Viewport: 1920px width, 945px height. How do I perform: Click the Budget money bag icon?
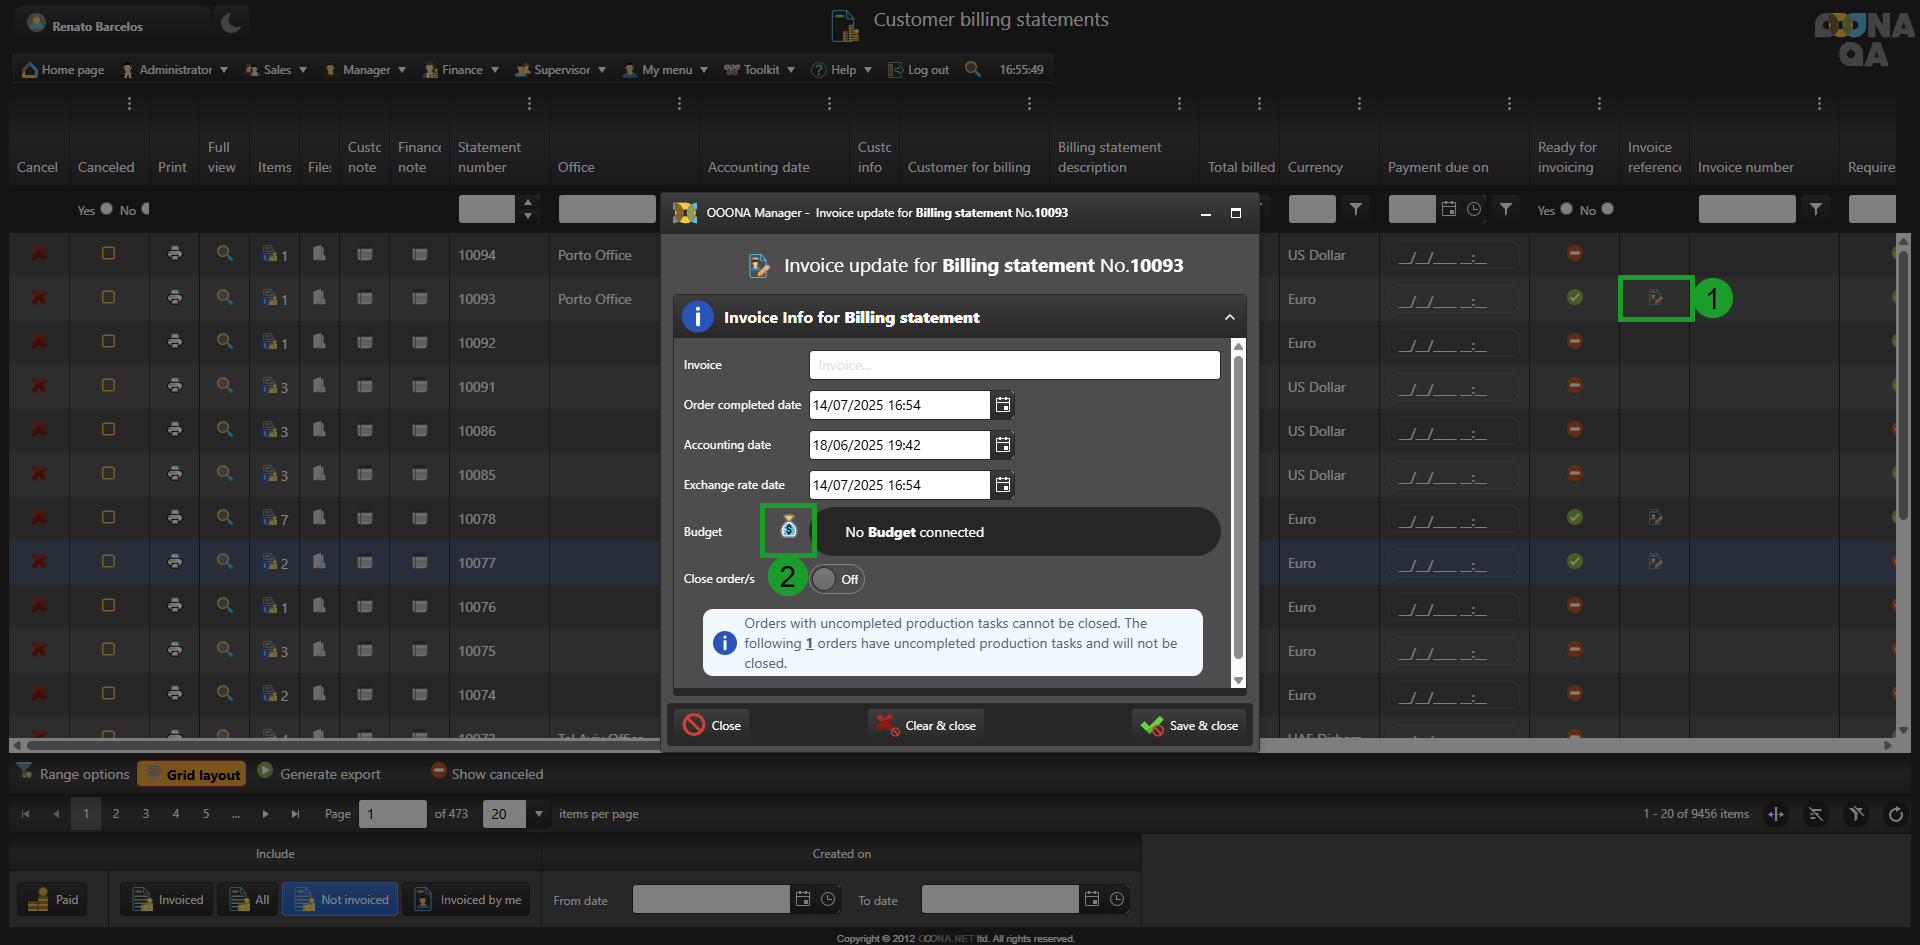point(788,528)
